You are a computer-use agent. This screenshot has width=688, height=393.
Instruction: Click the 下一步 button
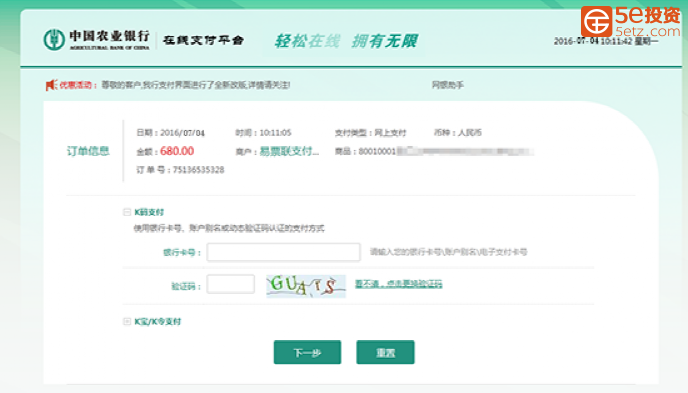click(x=307, y=352)
